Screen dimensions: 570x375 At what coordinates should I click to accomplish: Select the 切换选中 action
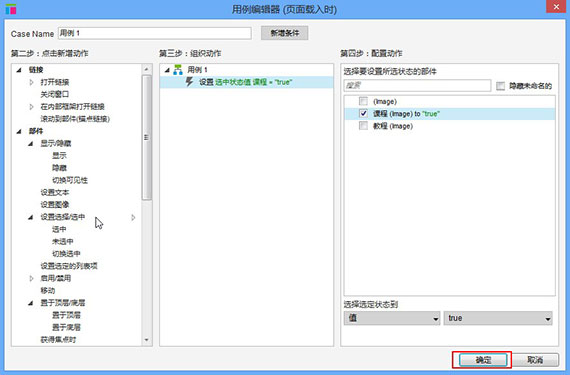point(66,254)
